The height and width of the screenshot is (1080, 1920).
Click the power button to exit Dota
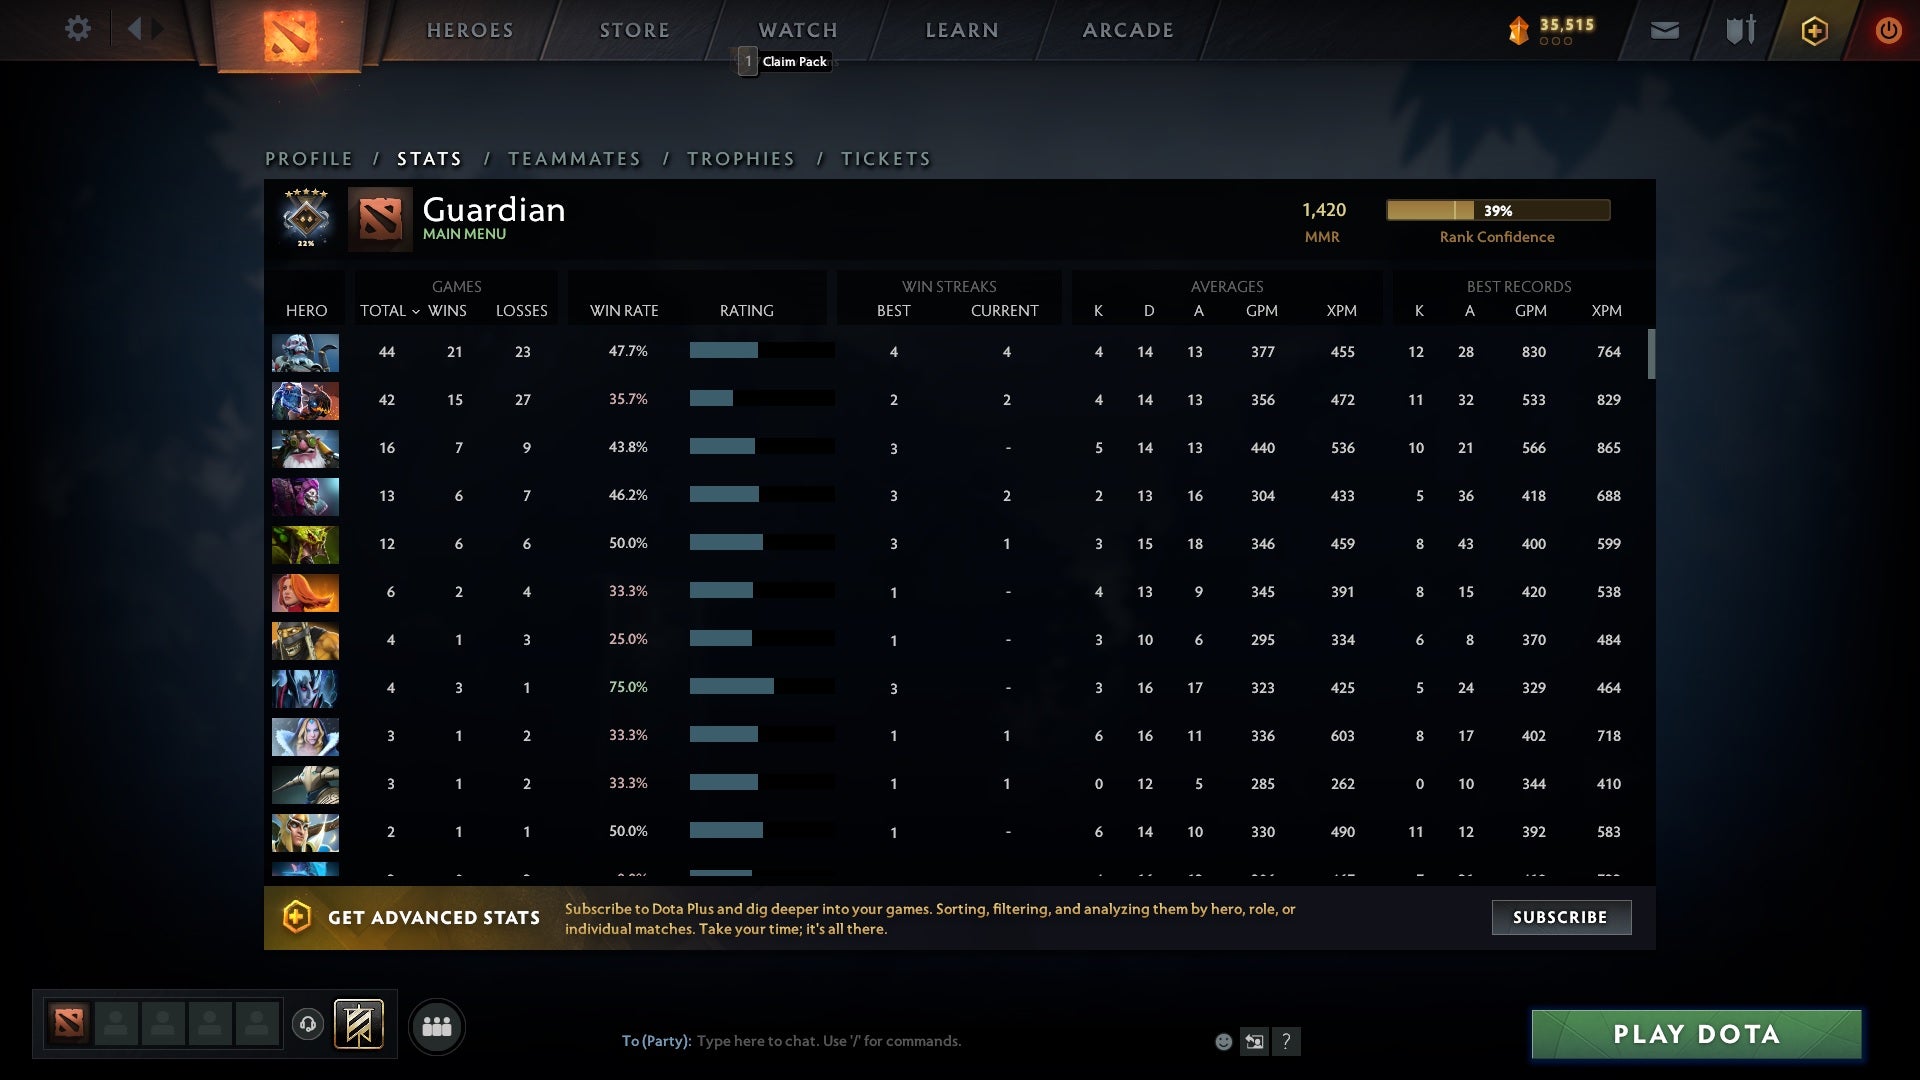(1888, 30)
